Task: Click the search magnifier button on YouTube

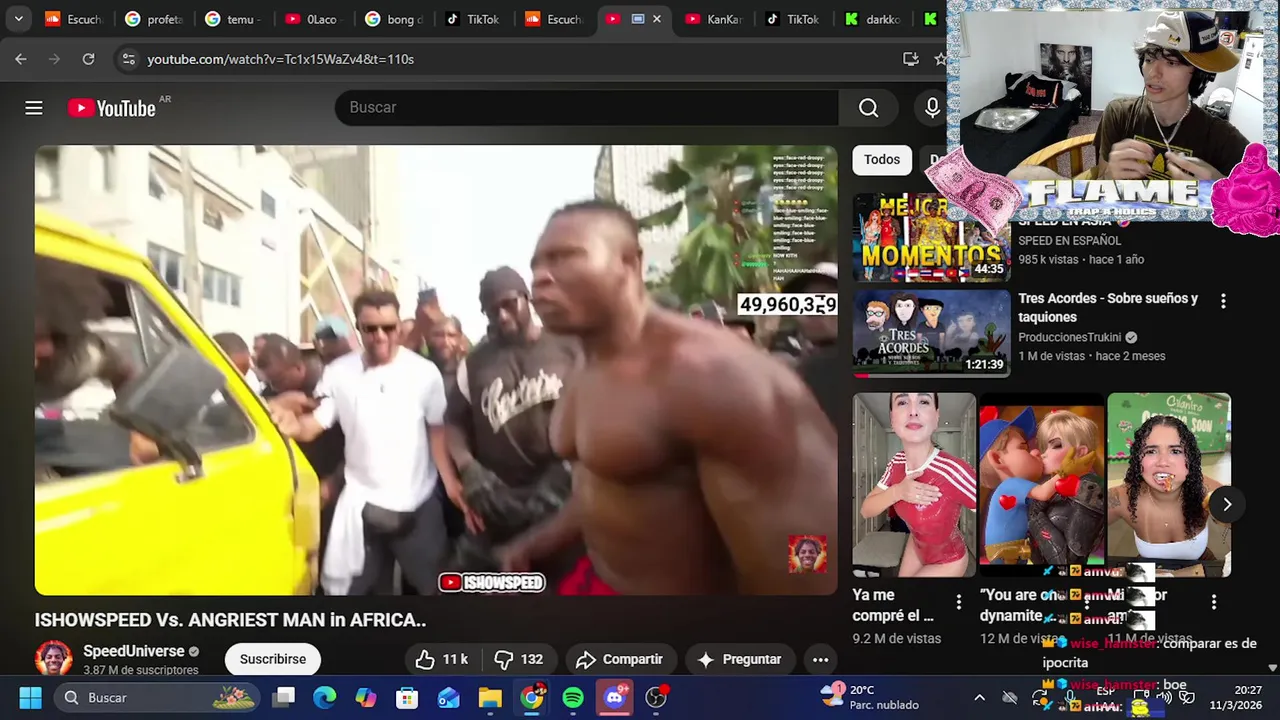Action: point(868,108)
